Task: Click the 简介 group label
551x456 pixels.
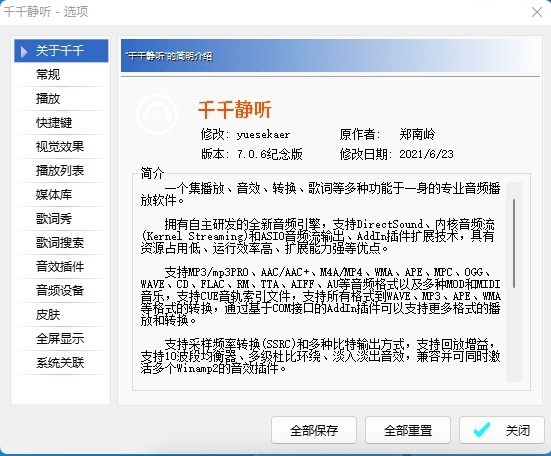Action: pos(152,173)
